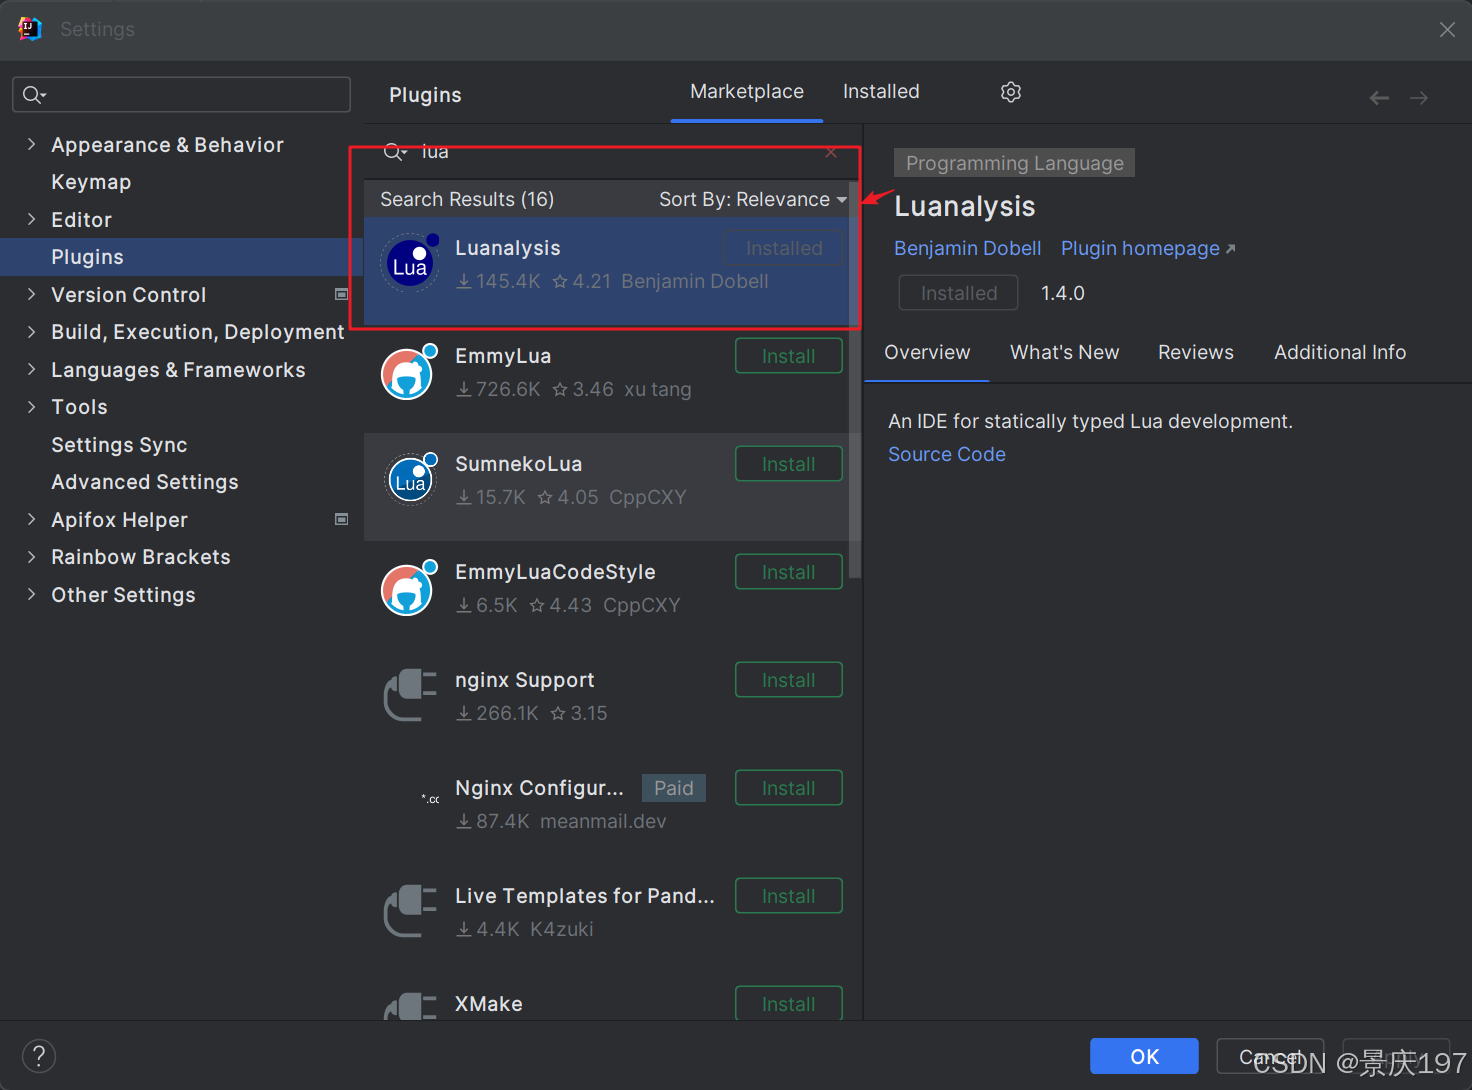
Task: Click the plugin search field containing lua
Action: point(610,152)
